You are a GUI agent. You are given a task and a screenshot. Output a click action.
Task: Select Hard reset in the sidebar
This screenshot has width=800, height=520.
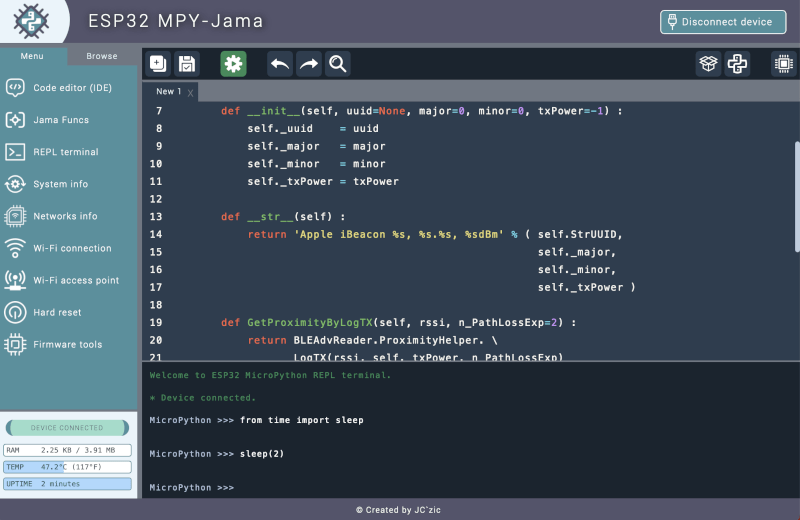click(x=57, y=312)
